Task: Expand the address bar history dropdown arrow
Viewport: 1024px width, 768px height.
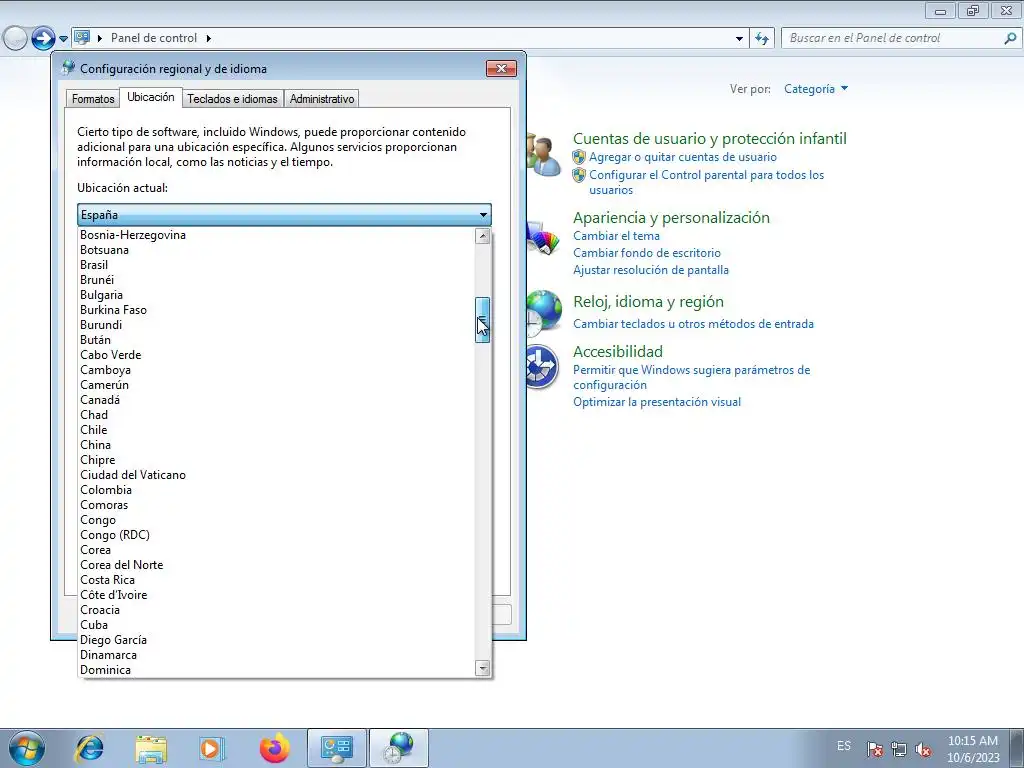Action: 739,39
